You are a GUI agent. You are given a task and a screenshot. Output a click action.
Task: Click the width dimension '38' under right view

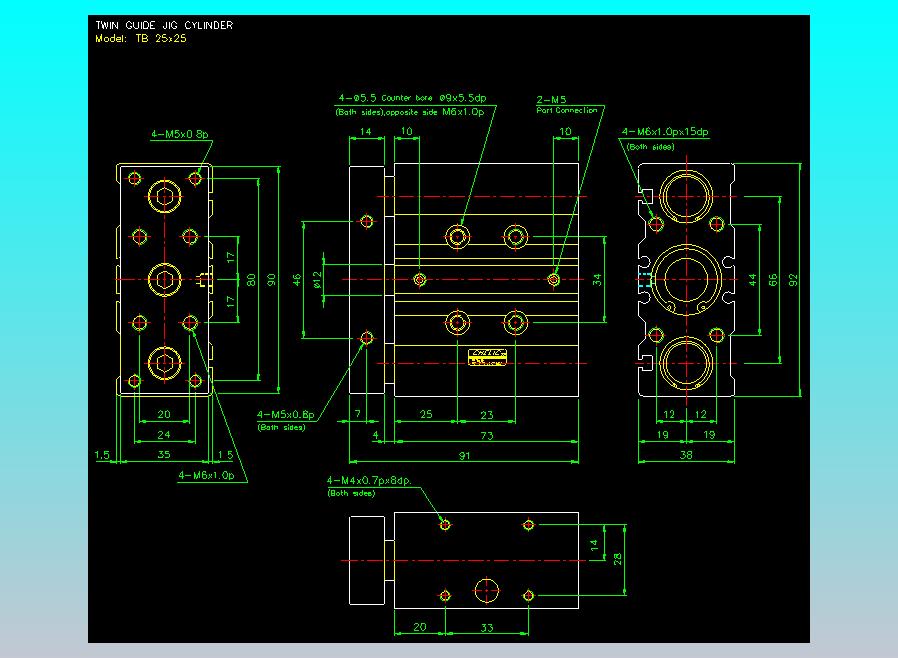[x=686, y=456]
